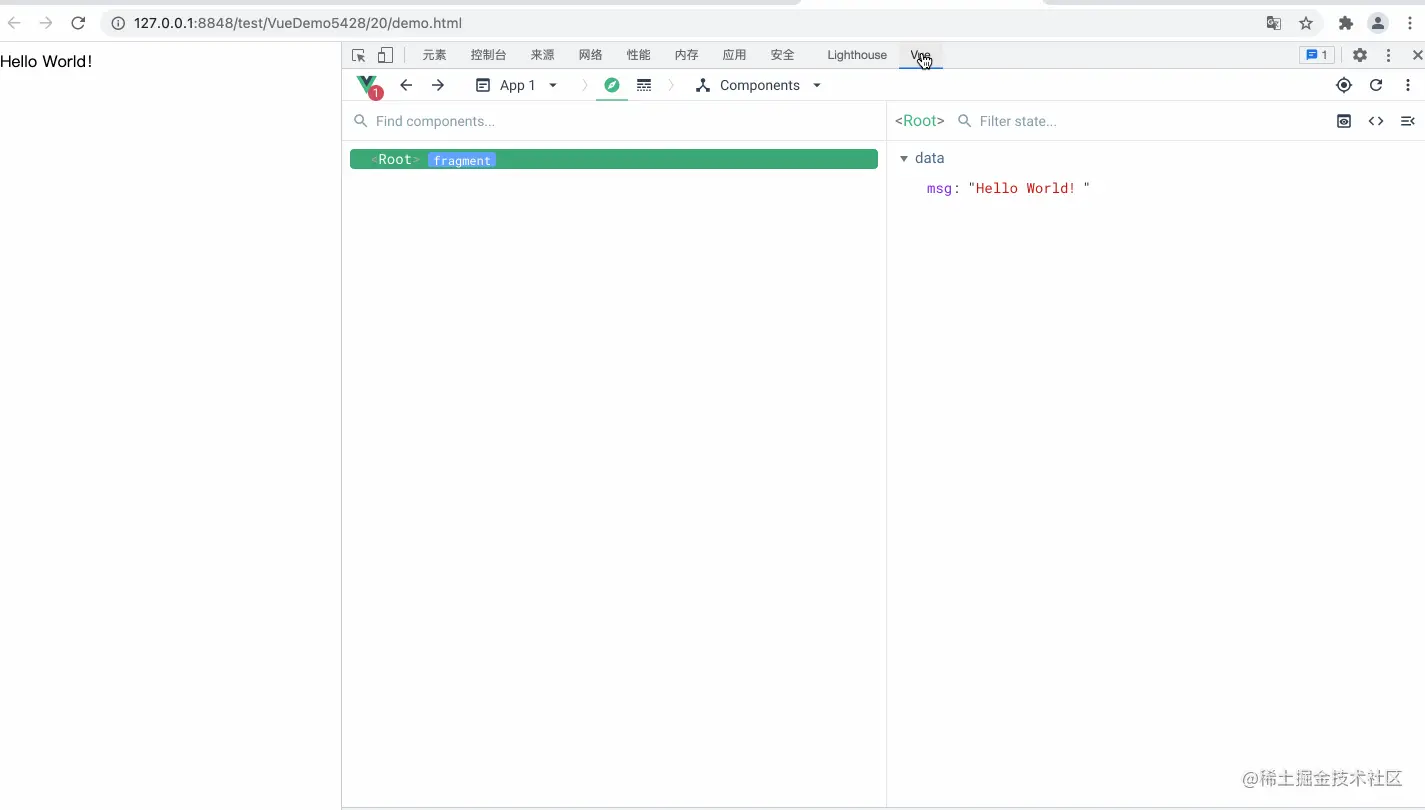Go forward in Vue devtools navigation
This screenshot has height=810, width=1425.
(438, 85)
